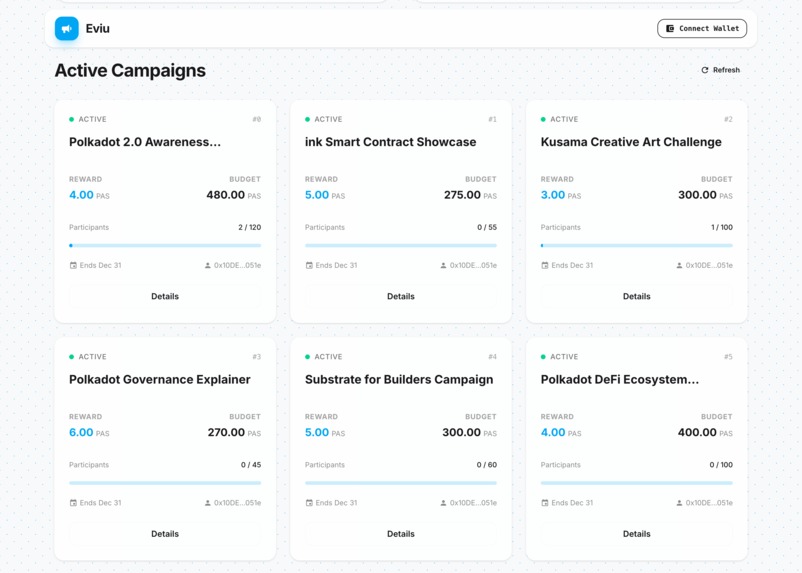This screenshot has height=573, width=802.
Task: Click participants progress bar on Polkadot Governance Explainer
Action: (x=165, y=483)
